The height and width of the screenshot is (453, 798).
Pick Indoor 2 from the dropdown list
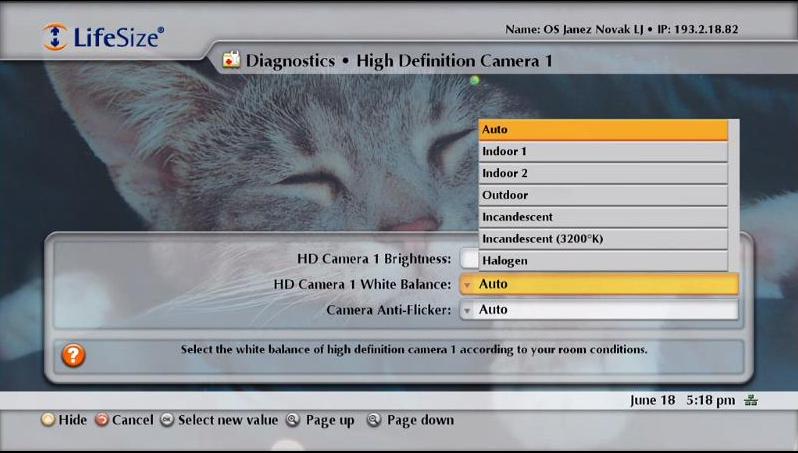603,174
